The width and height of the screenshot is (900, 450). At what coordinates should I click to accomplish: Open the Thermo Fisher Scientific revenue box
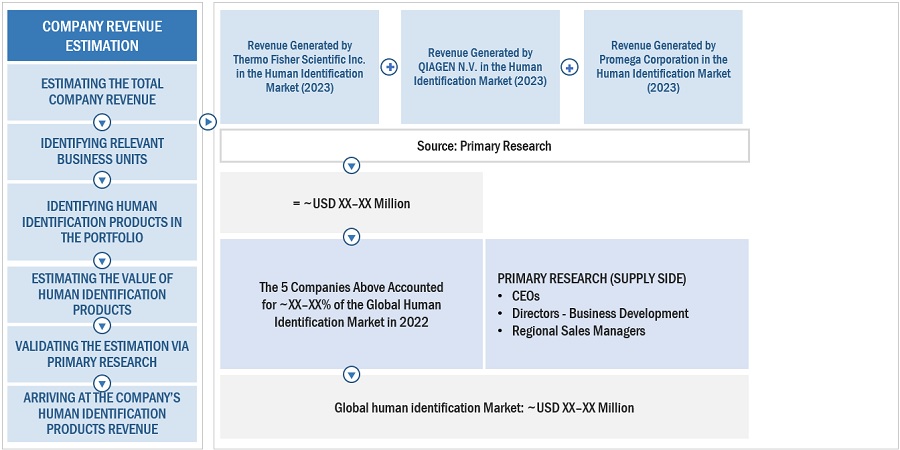[299, 67]
